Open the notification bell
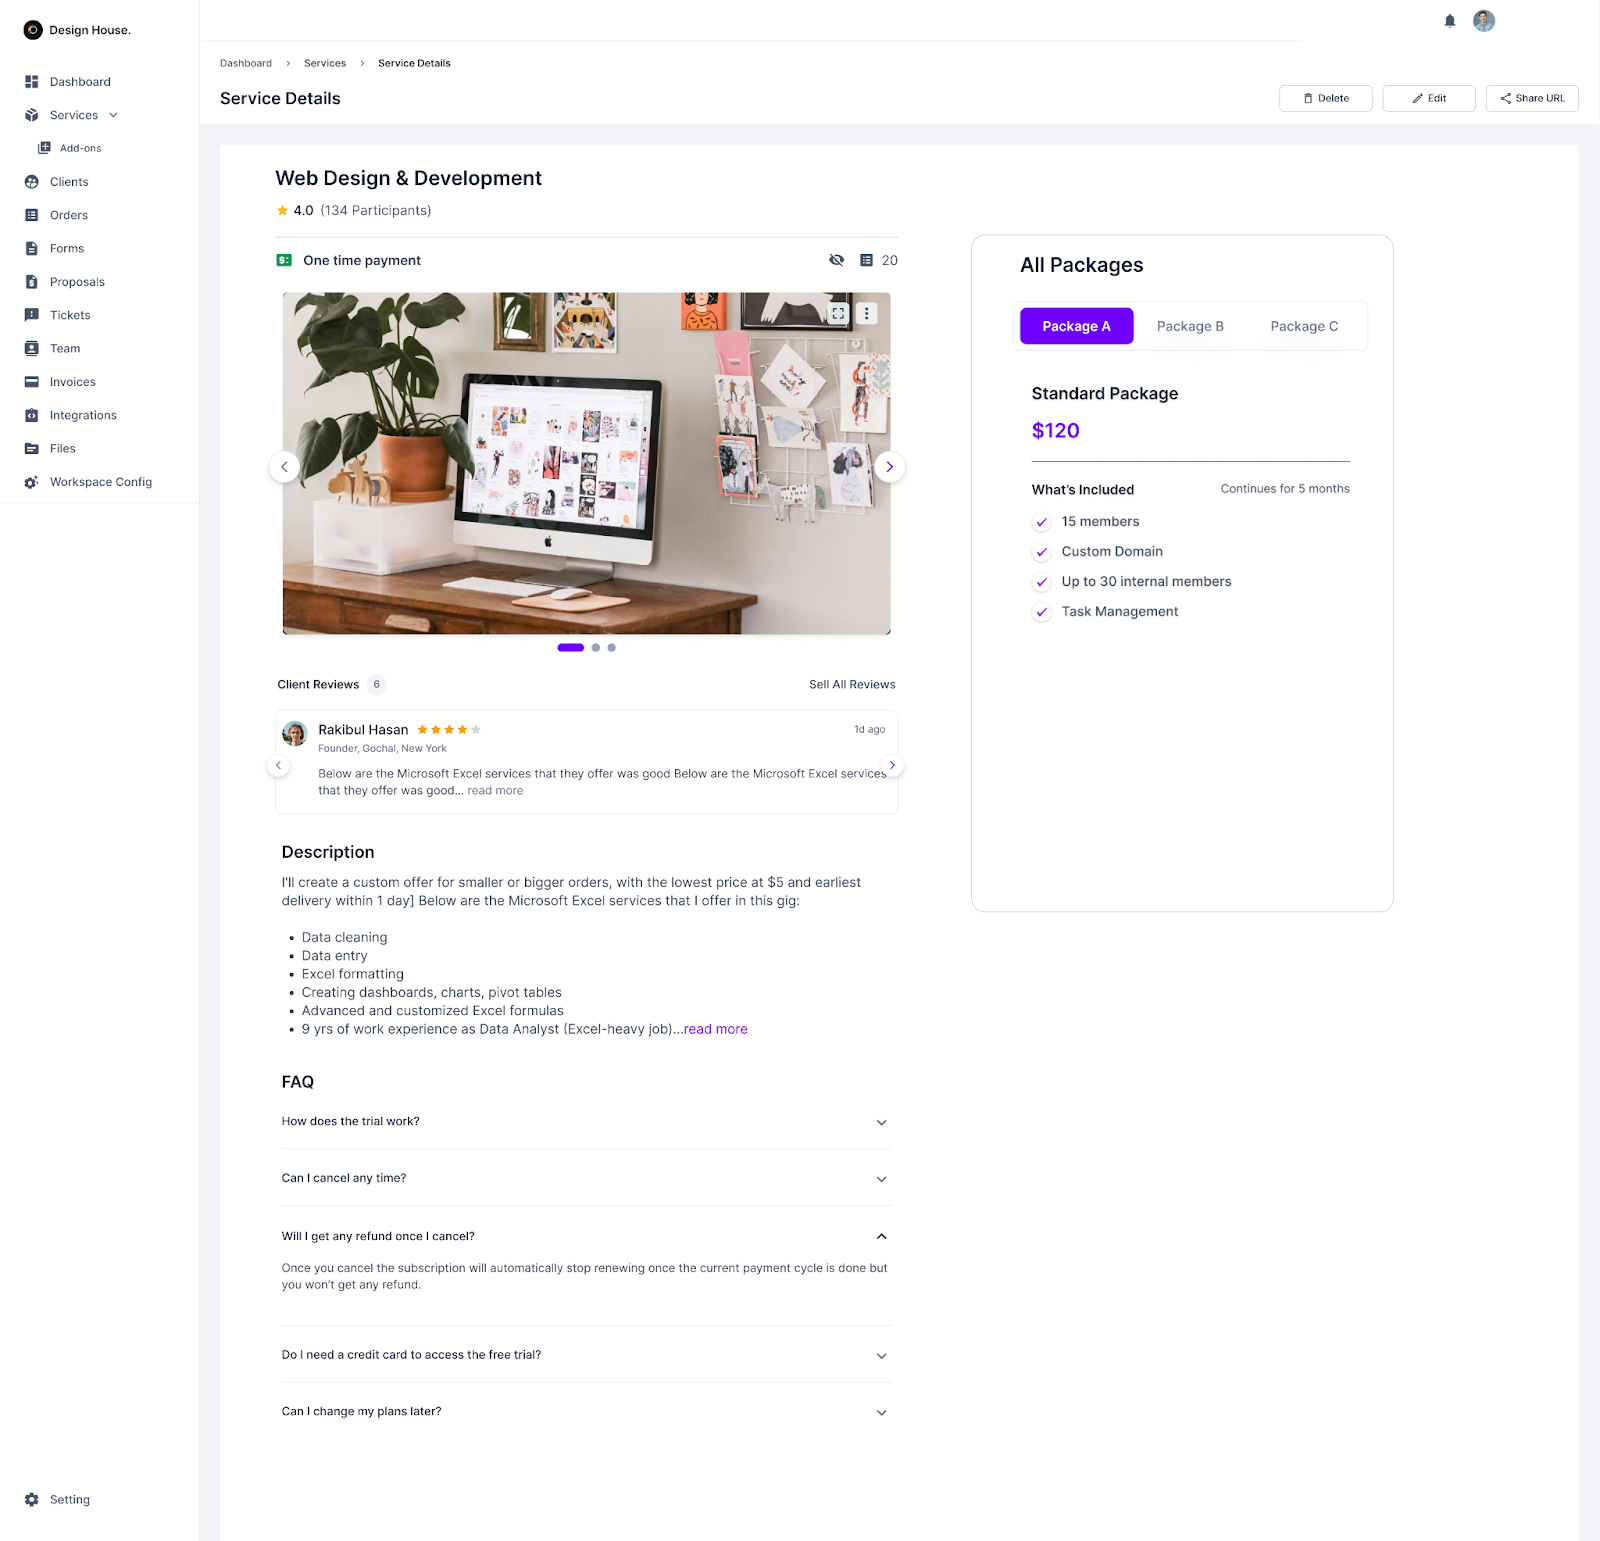 1449,20
